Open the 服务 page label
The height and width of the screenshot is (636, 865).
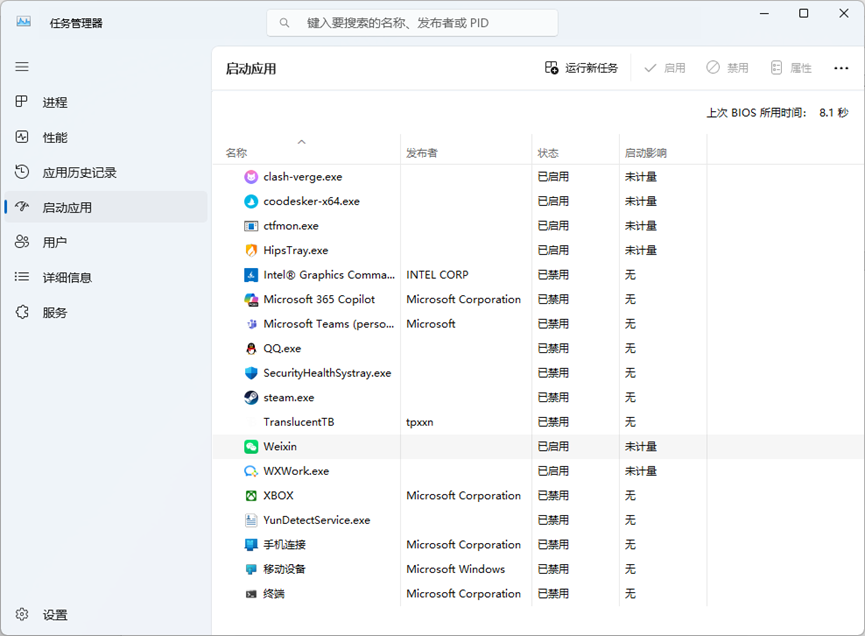click(55, 312)
